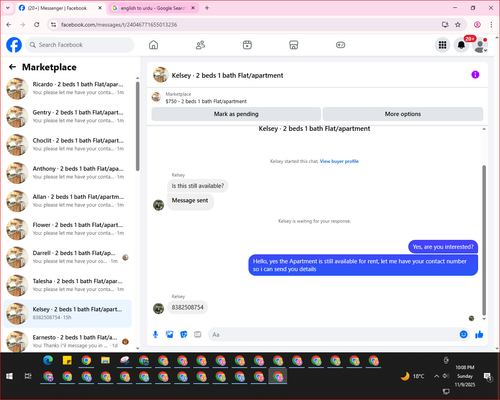Open the emoji picker in message box

(463, 334)
